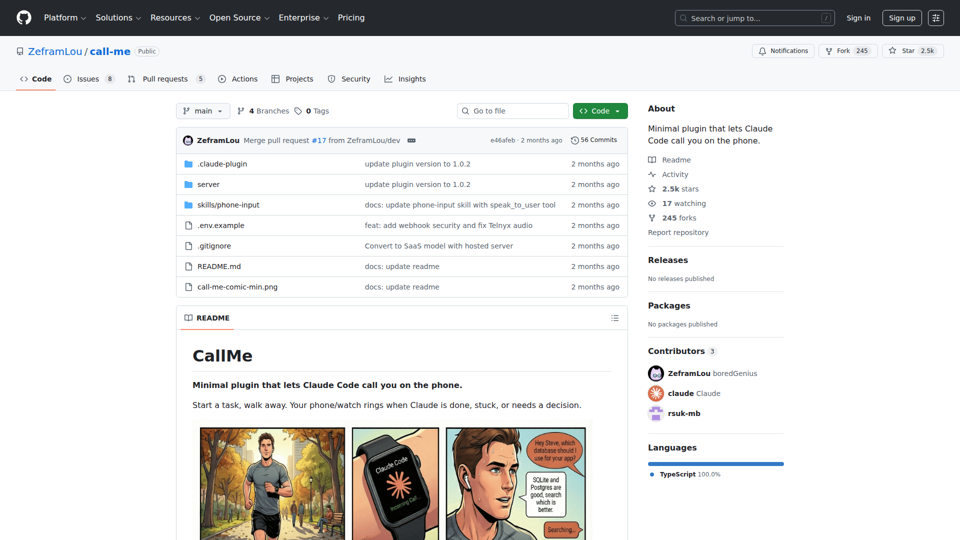The image size is (960, 540).
Task: Click the folder icon beside server
Action: (x=189, y=184)
